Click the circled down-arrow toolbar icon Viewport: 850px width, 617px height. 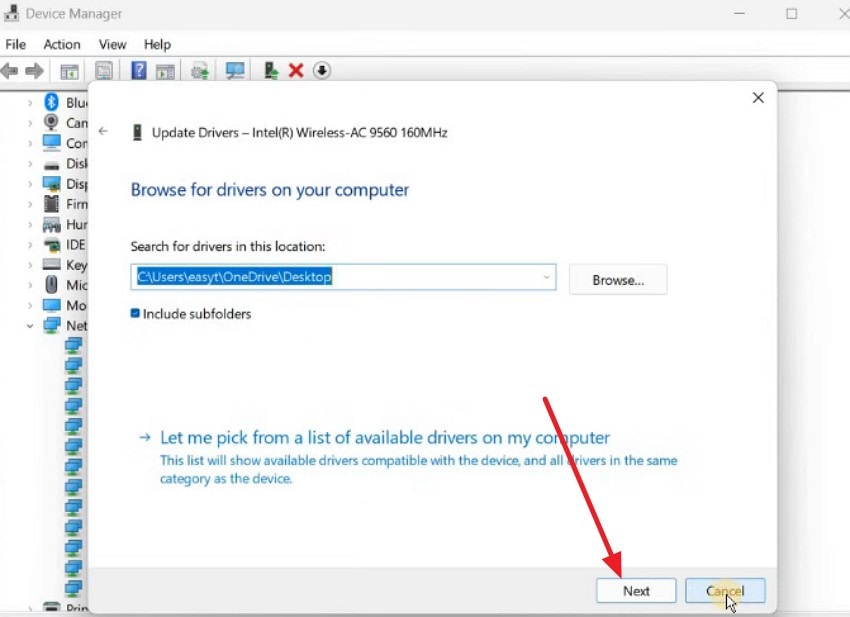(x=321, y=70)
